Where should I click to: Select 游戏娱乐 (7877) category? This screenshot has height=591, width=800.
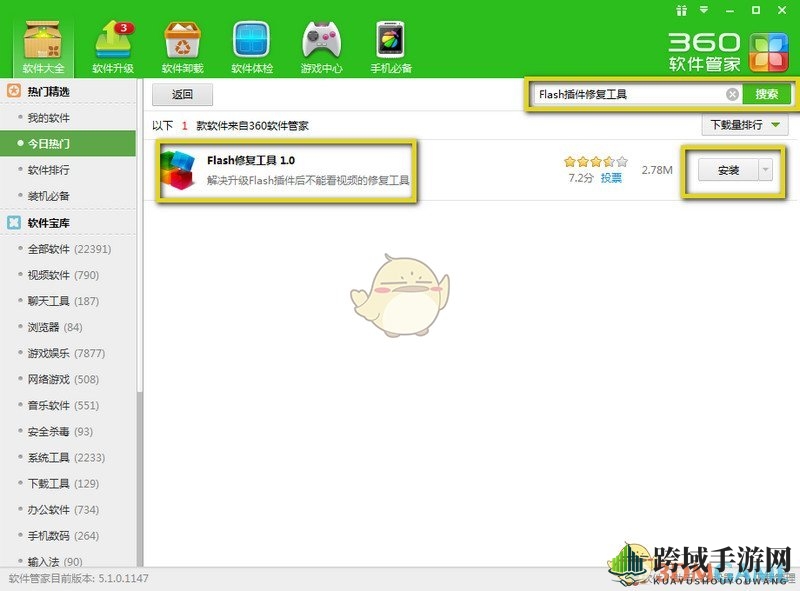click(68, 353)
